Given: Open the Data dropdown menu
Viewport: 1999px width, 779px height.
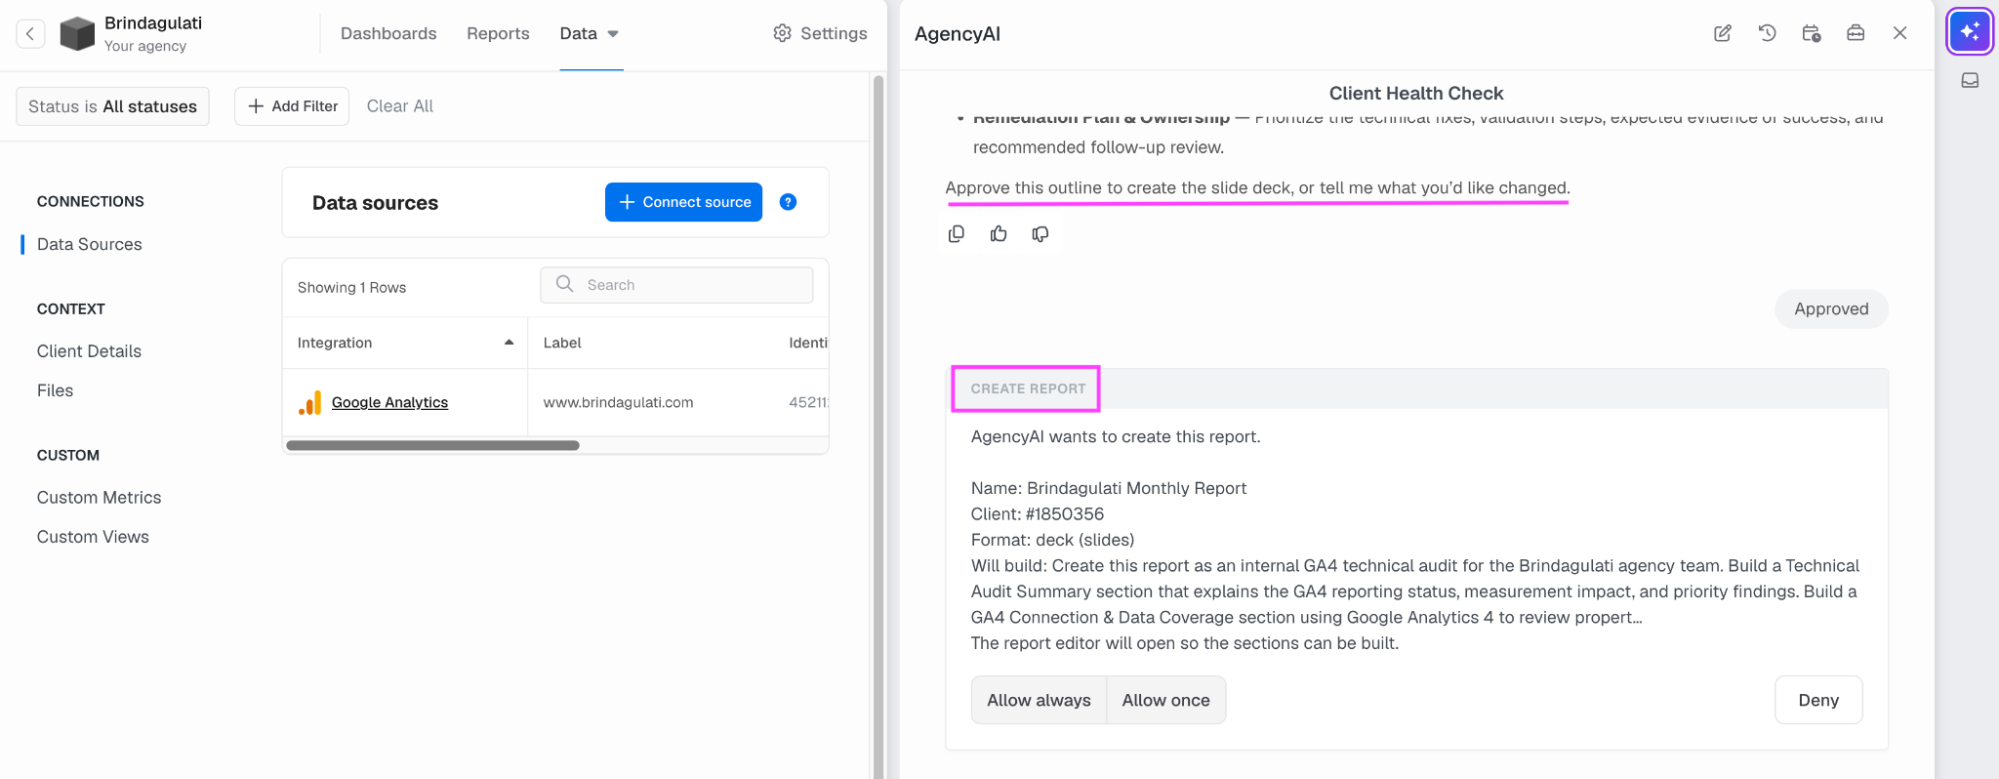Looking at the screenshot, I should click(589, 33).
